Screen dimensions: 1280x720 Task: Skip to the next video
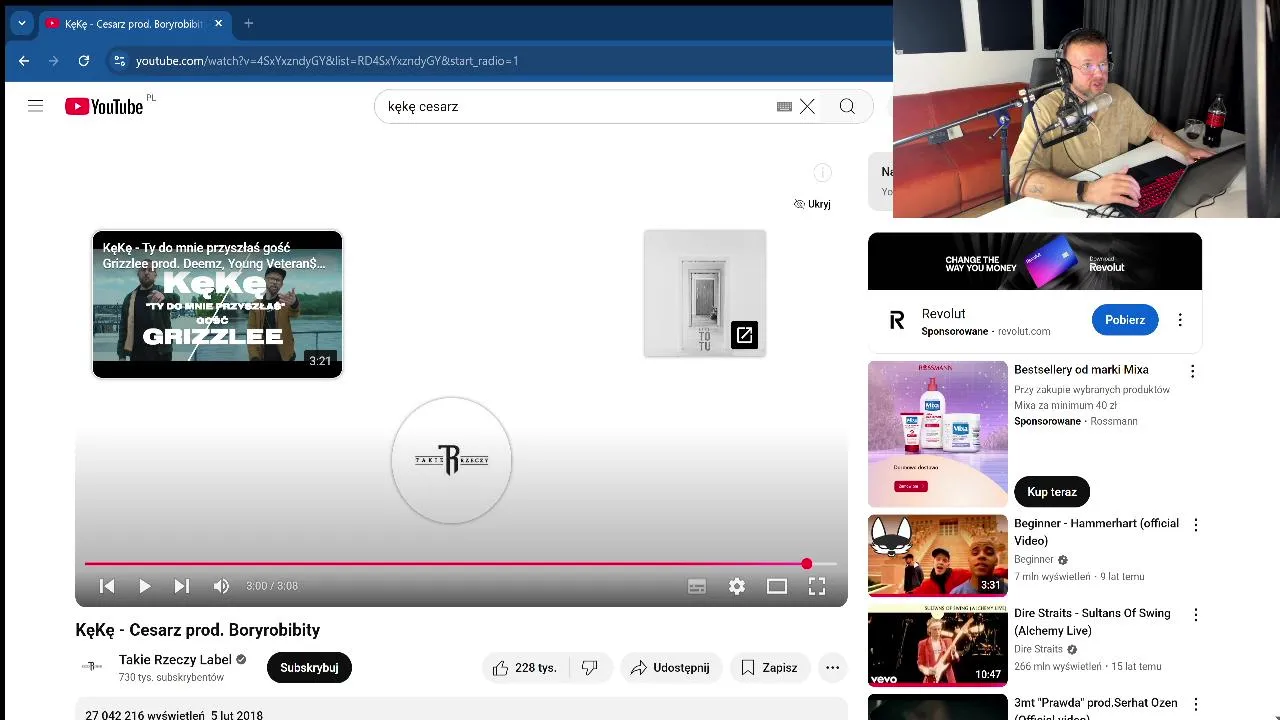[x=181, y=586]
